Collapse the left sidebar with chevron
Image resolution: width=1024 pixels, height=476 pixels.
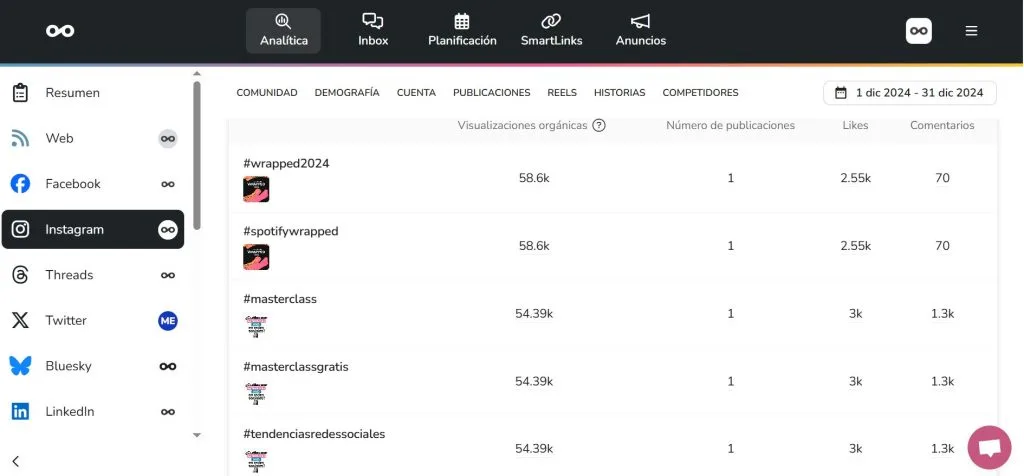16,461
